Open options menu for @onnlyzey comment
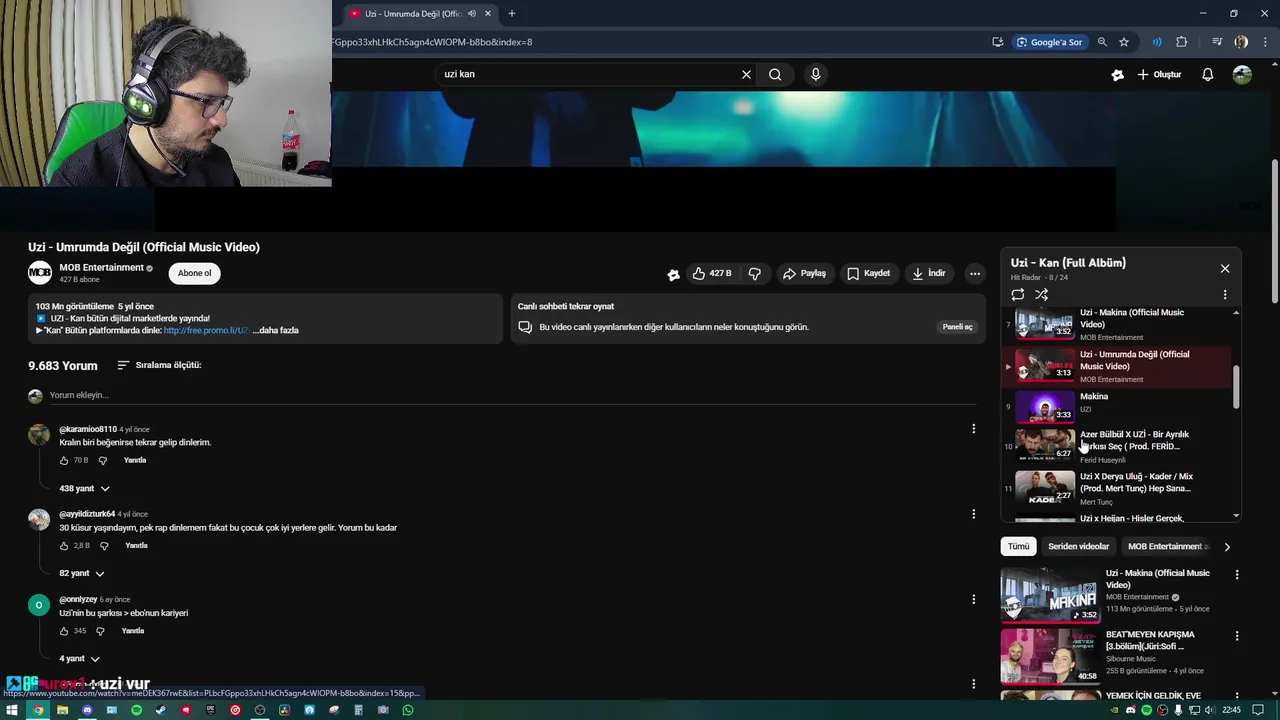Image resolution: width=1280 pixels, height=720 pixels. 973,599
